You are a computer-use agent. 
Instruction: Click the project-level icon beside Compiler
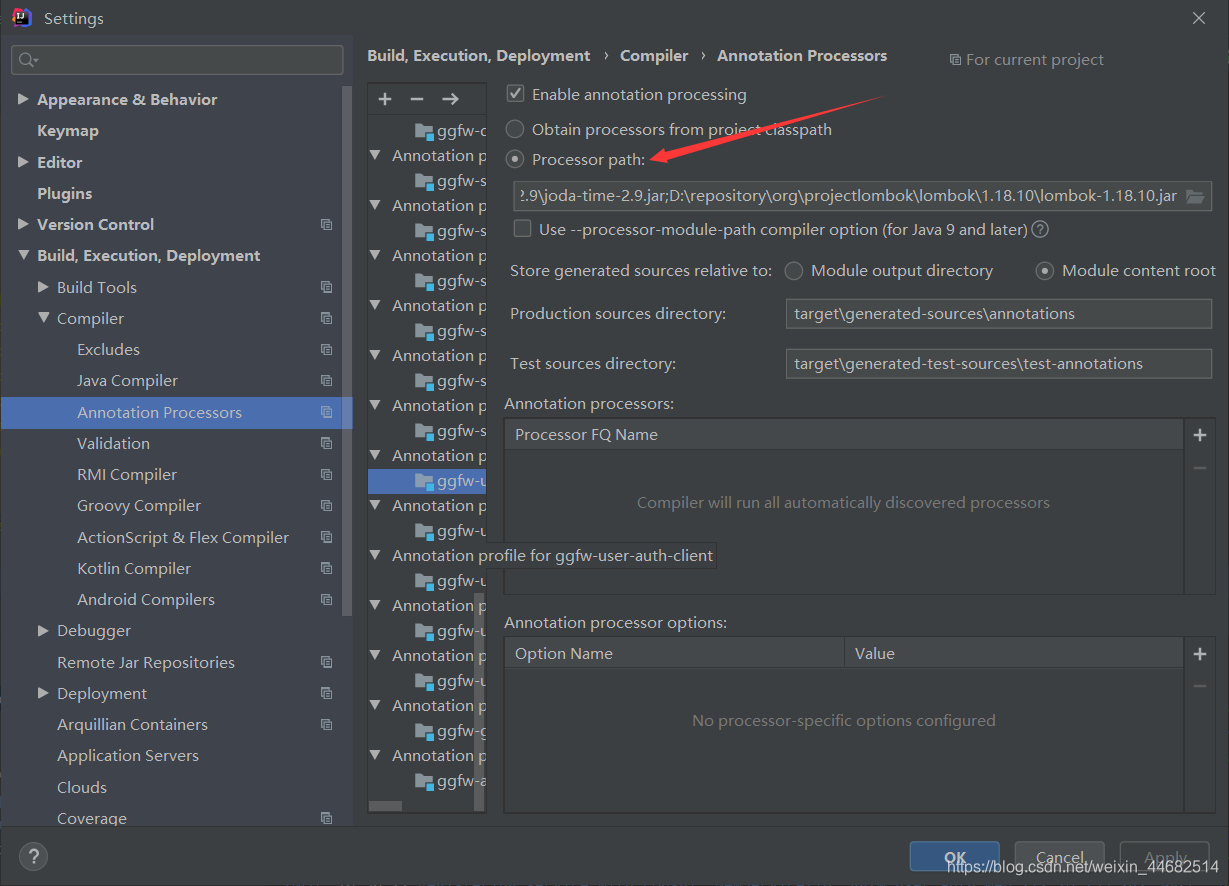pos(326,318)
